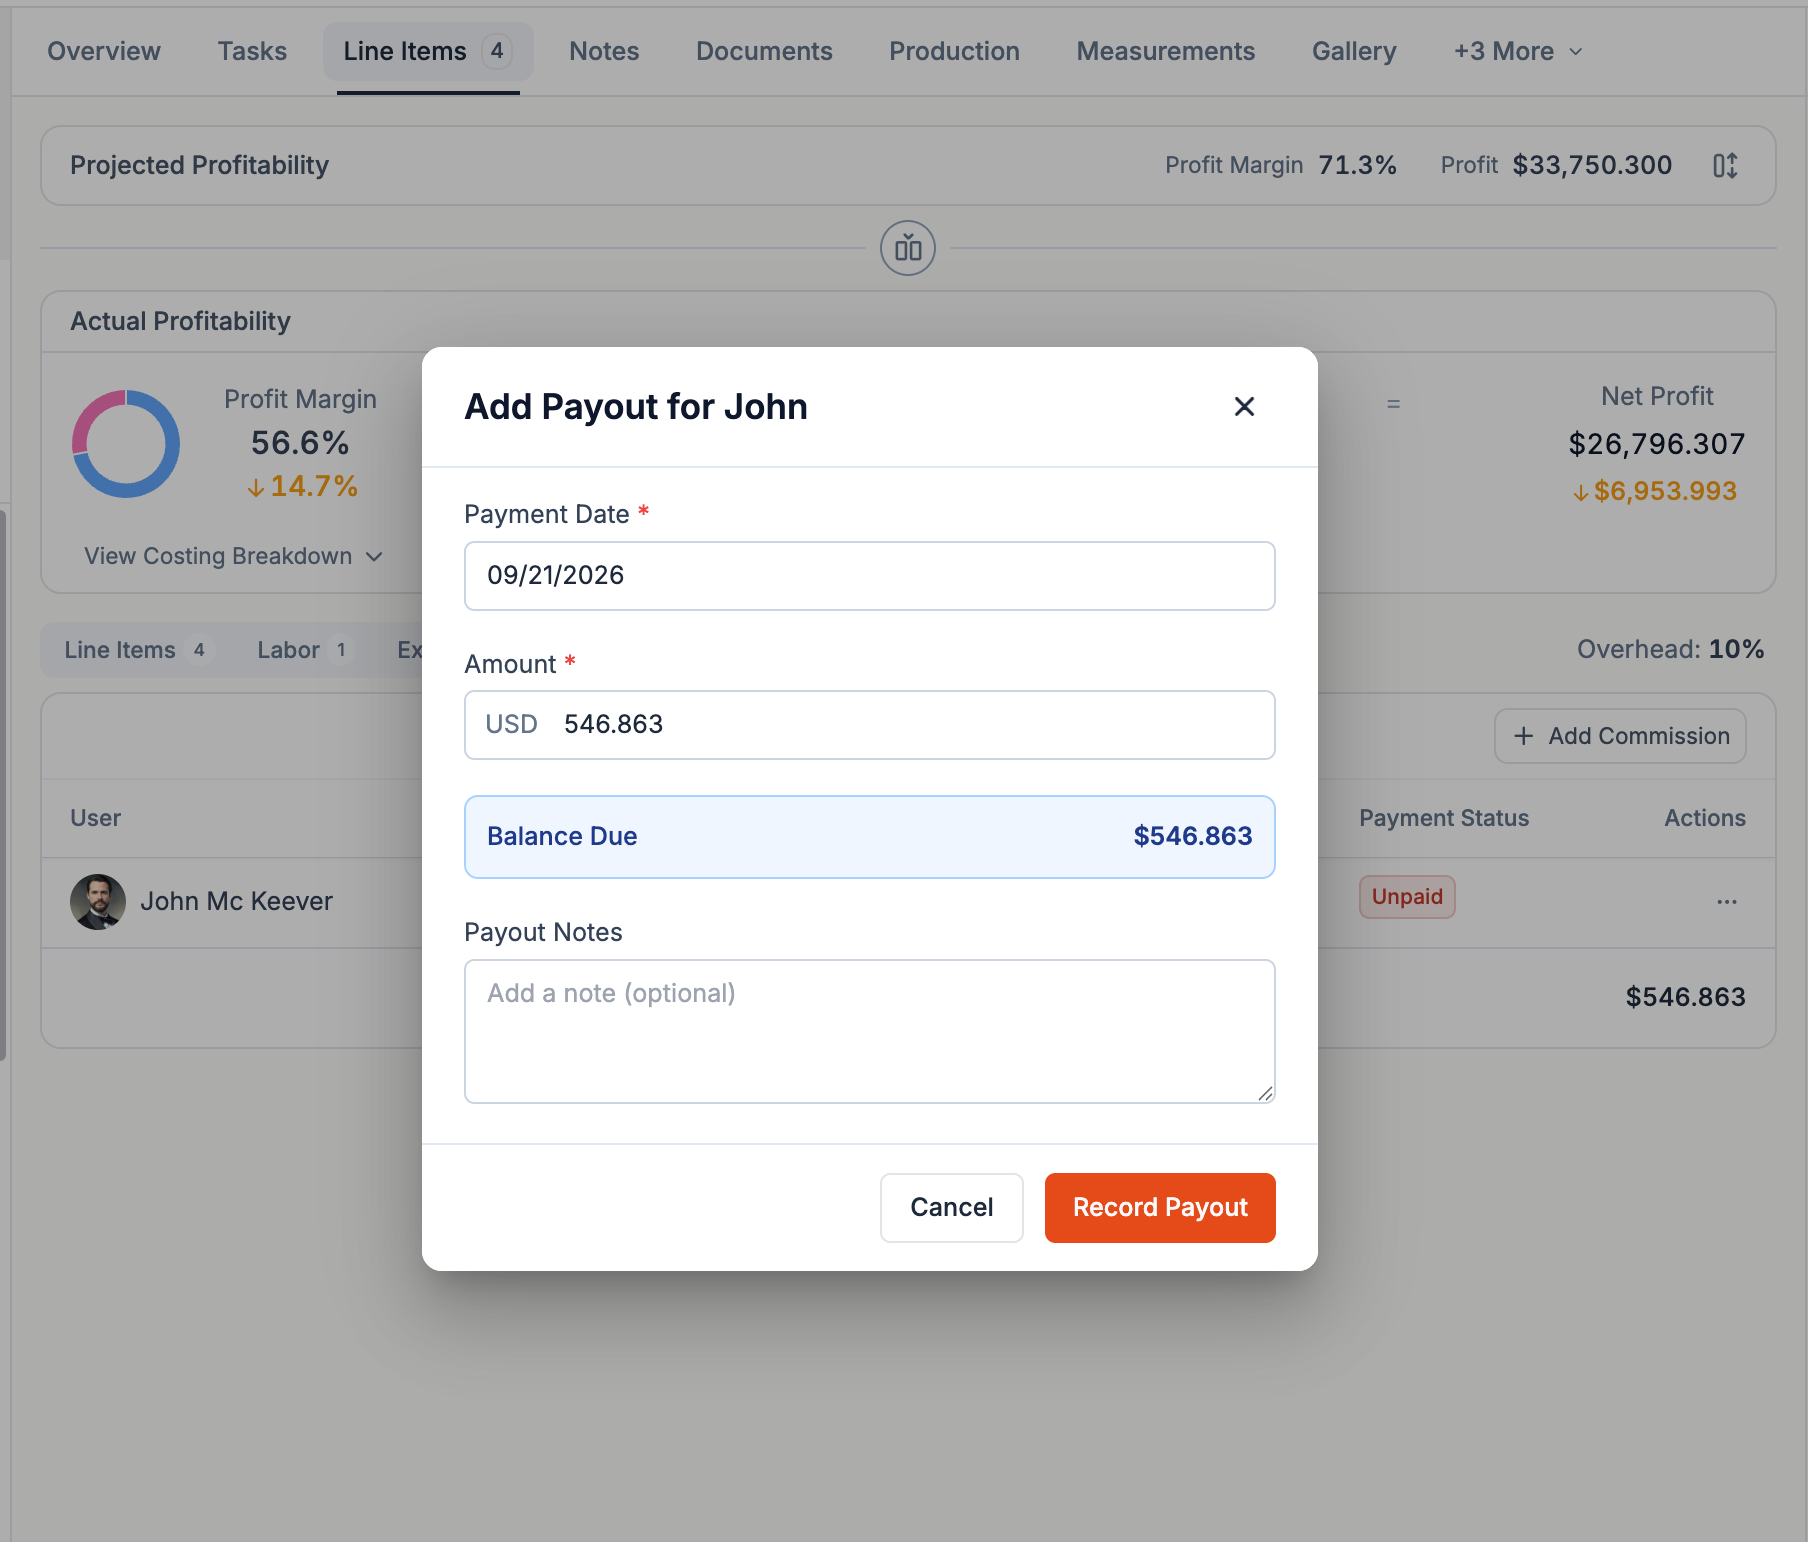Grab the notes textarea resize handle
The image size is (1808, 1542).
[x=1265, y=1093]
